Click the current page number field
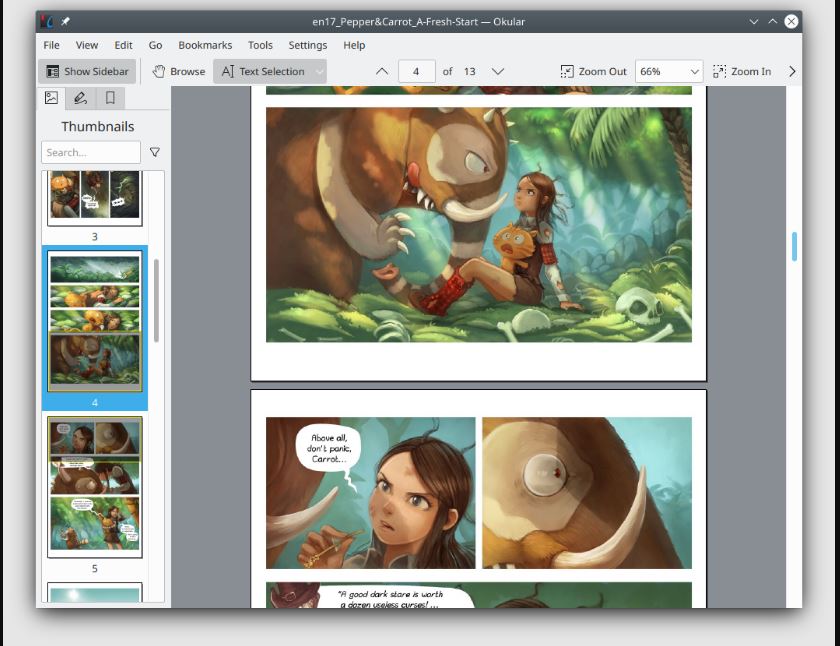This screenshot has width=840, height=646. (416, 71)
